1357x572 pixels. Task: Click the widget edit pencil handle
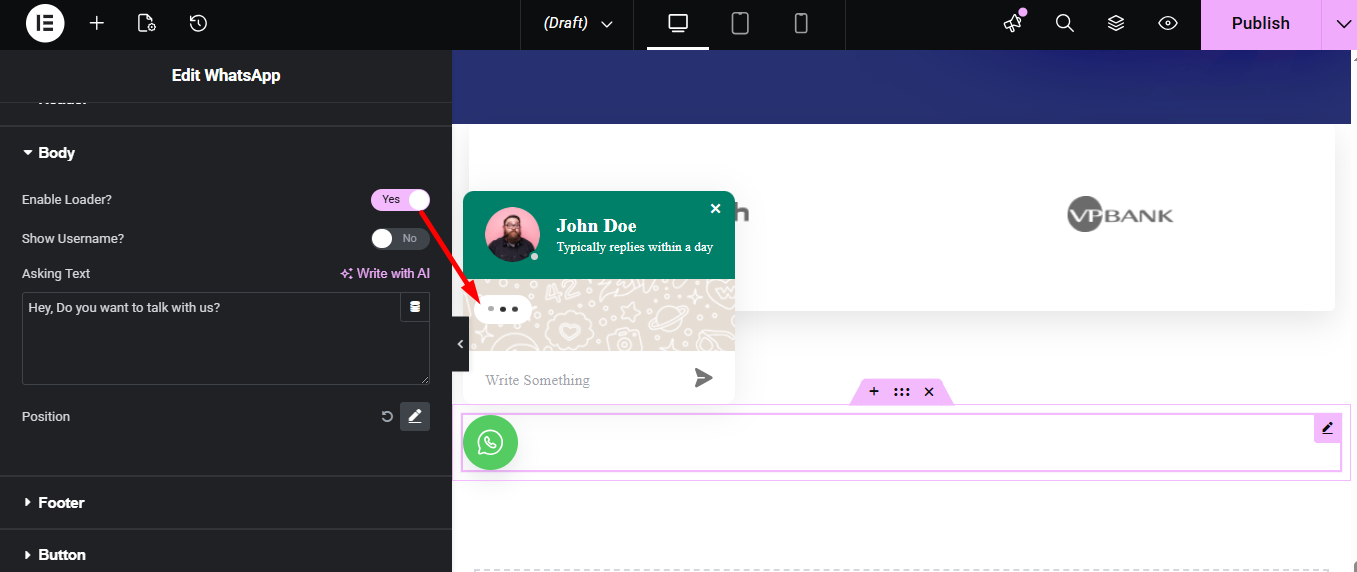tap(1327, 428)
